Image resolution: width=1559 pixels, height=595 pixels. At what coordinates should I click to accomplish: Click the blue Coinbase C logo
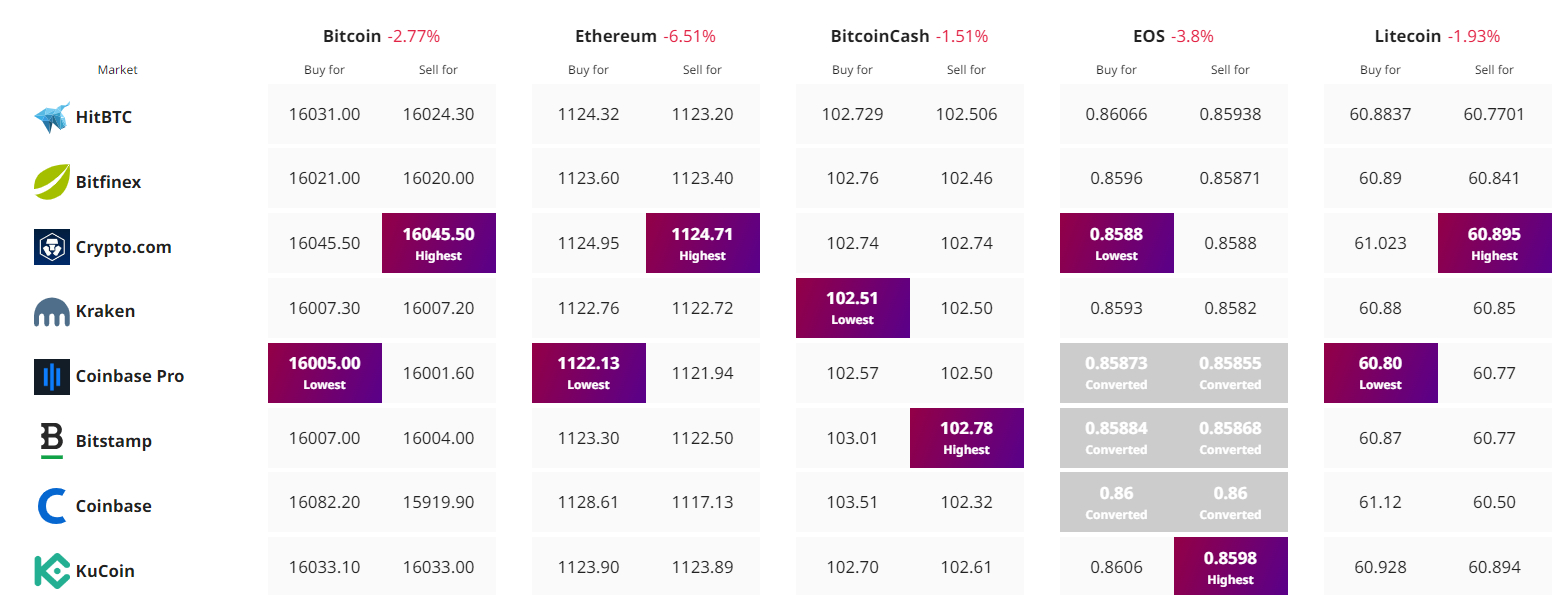52,506
